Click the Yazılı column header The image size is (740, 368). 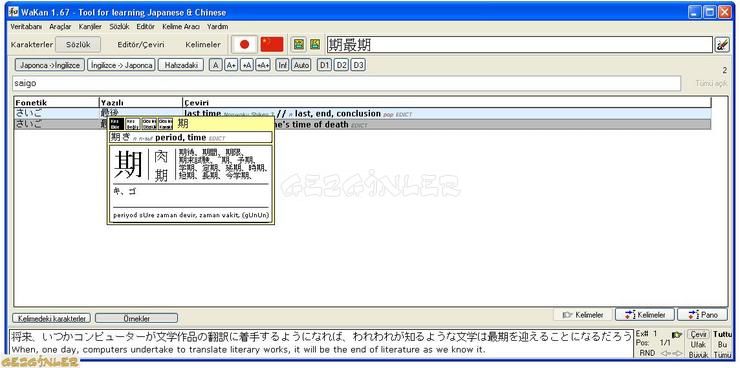click(141, 102)
